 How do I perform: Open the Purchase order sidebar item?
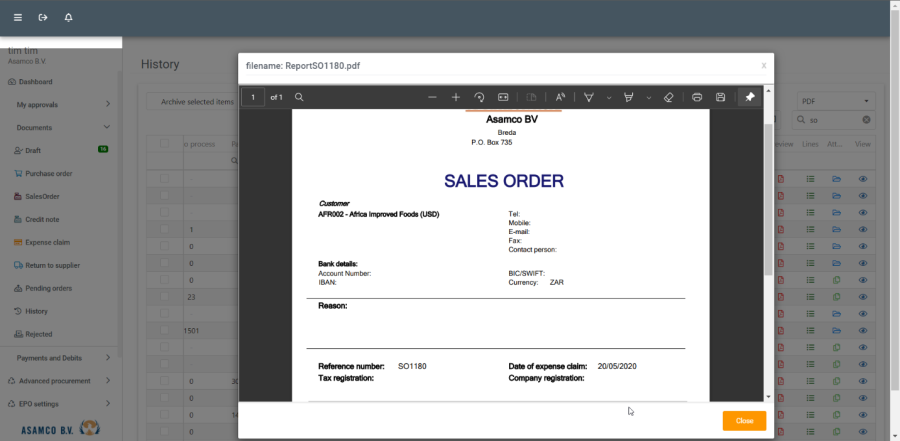click(x=48, y=173)
